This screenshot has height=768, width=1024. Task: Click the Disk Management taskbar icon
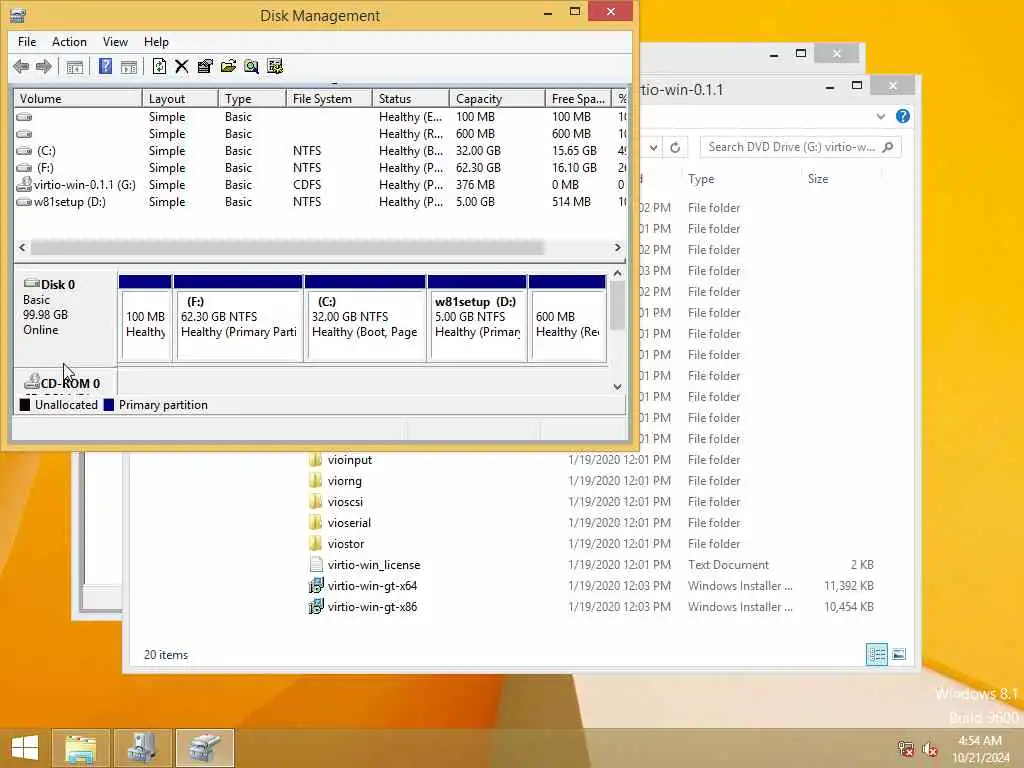point(205,748)
